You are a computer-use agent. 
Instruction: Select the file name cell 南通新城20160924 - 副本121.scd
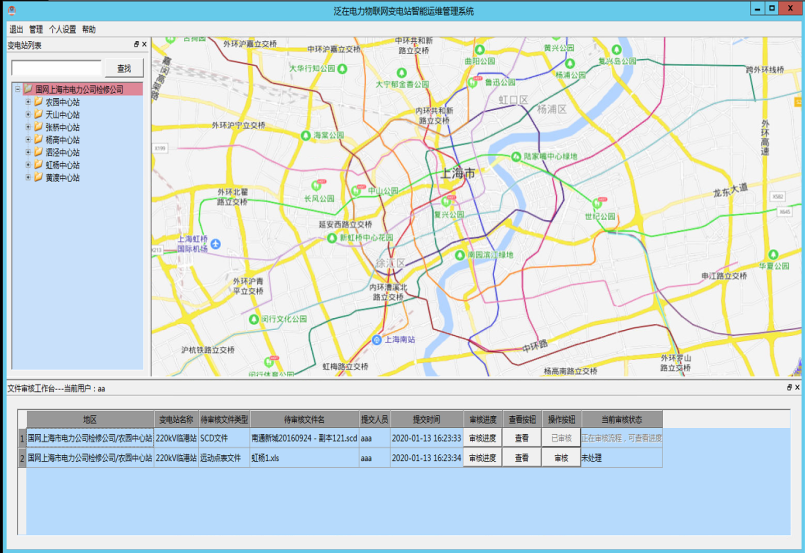(x=304, y=438)
